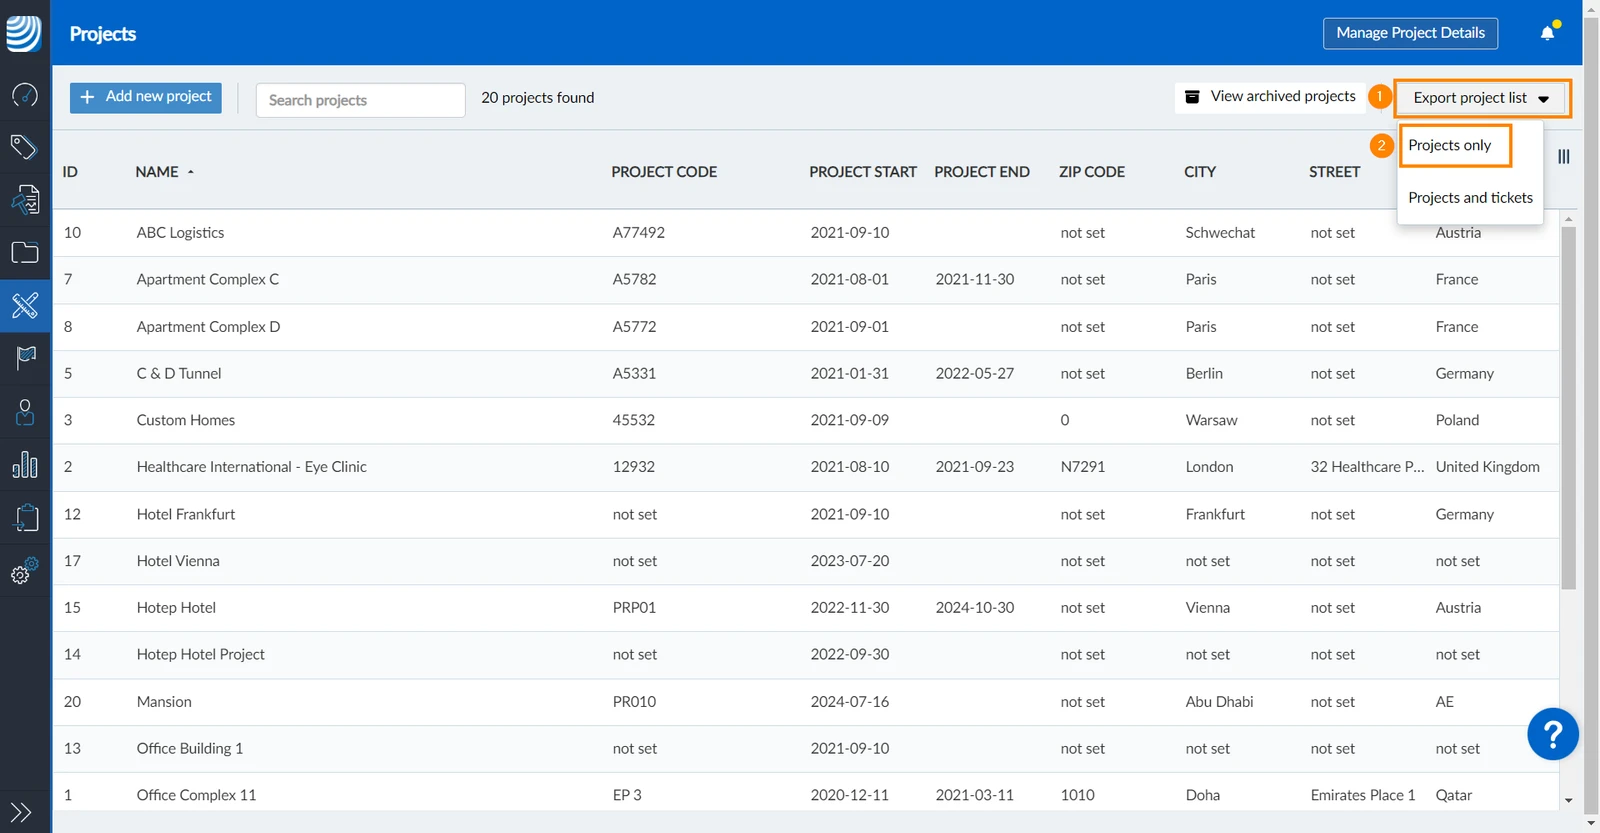This screenshot has width=1600, height=833.
Task: Open the column chooser bars icon
Action: click(1564, 157)
